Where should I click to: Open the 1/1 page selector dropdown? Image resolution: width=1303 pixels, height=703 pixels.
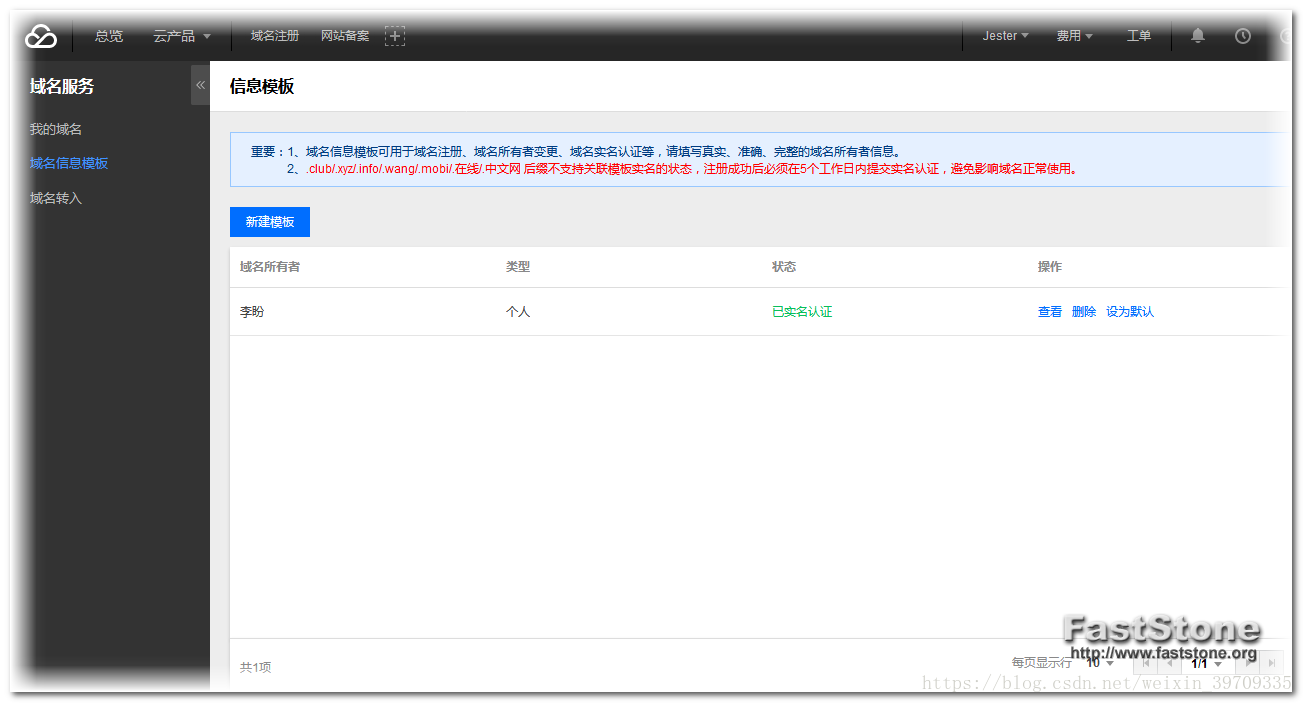click(x=1207, y=662)
